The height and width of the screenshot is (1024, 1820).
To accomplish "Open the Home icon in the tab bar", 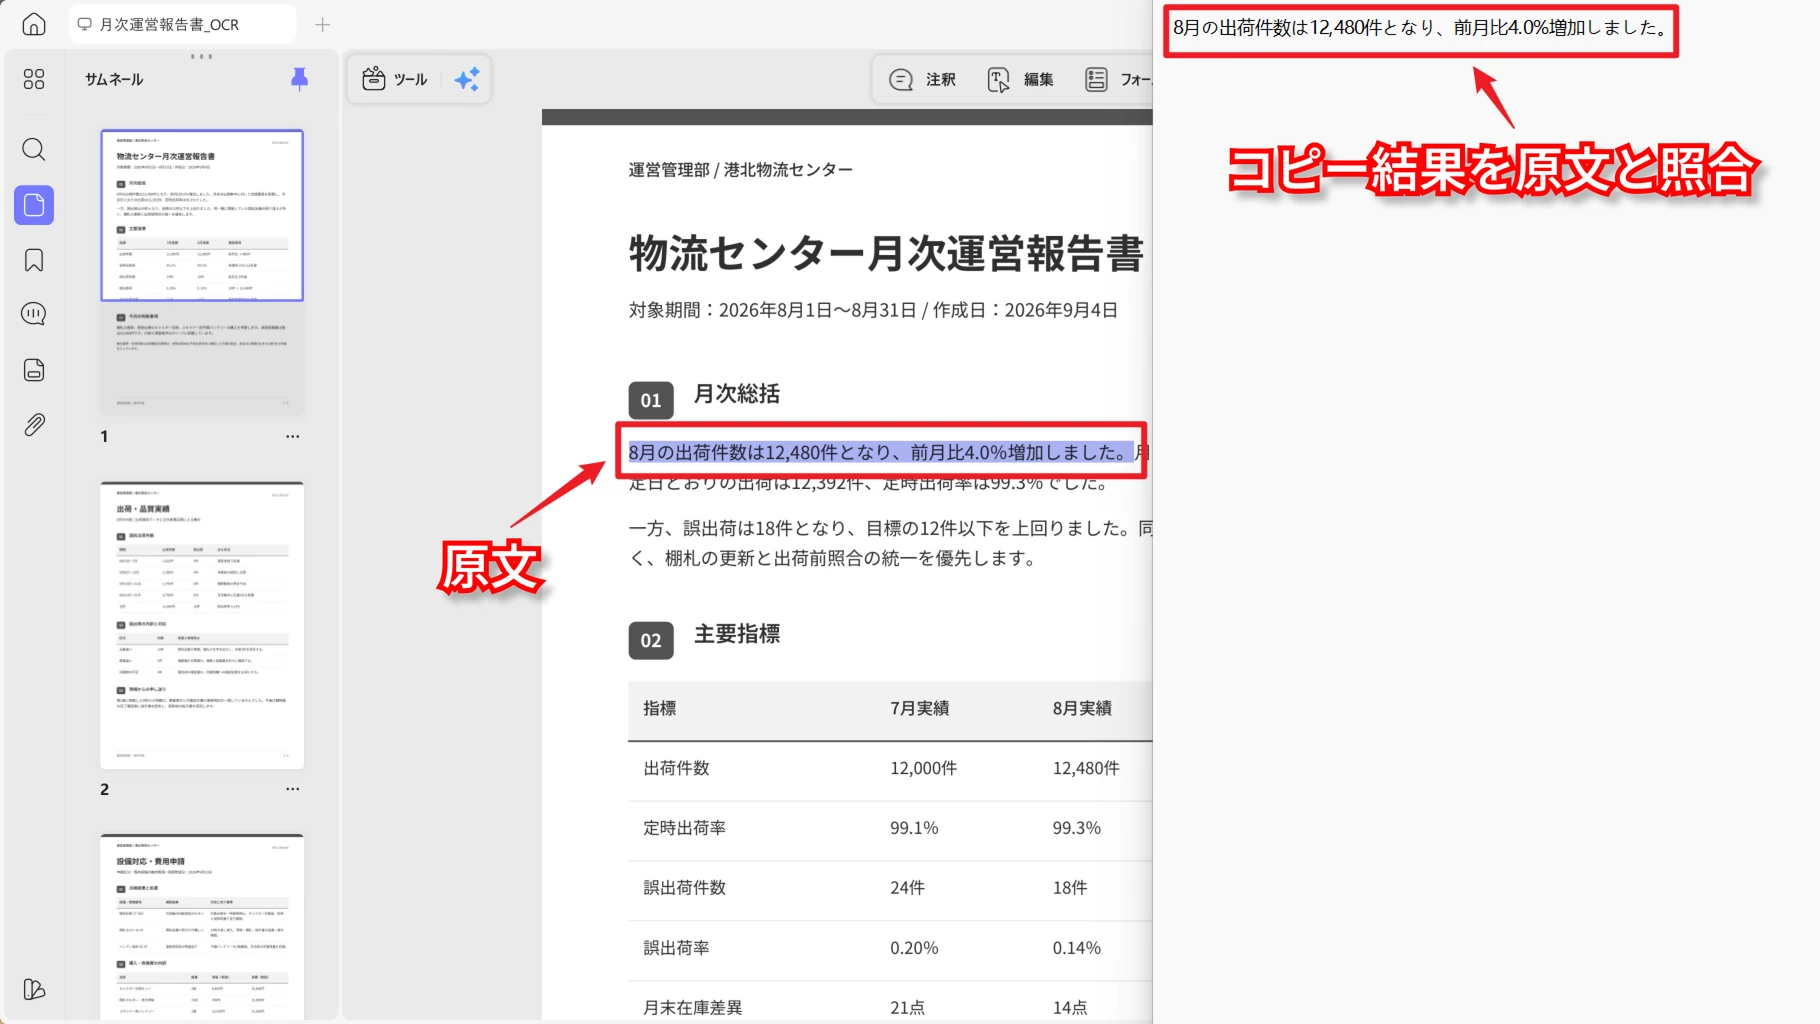I will (x=34, y=24).
